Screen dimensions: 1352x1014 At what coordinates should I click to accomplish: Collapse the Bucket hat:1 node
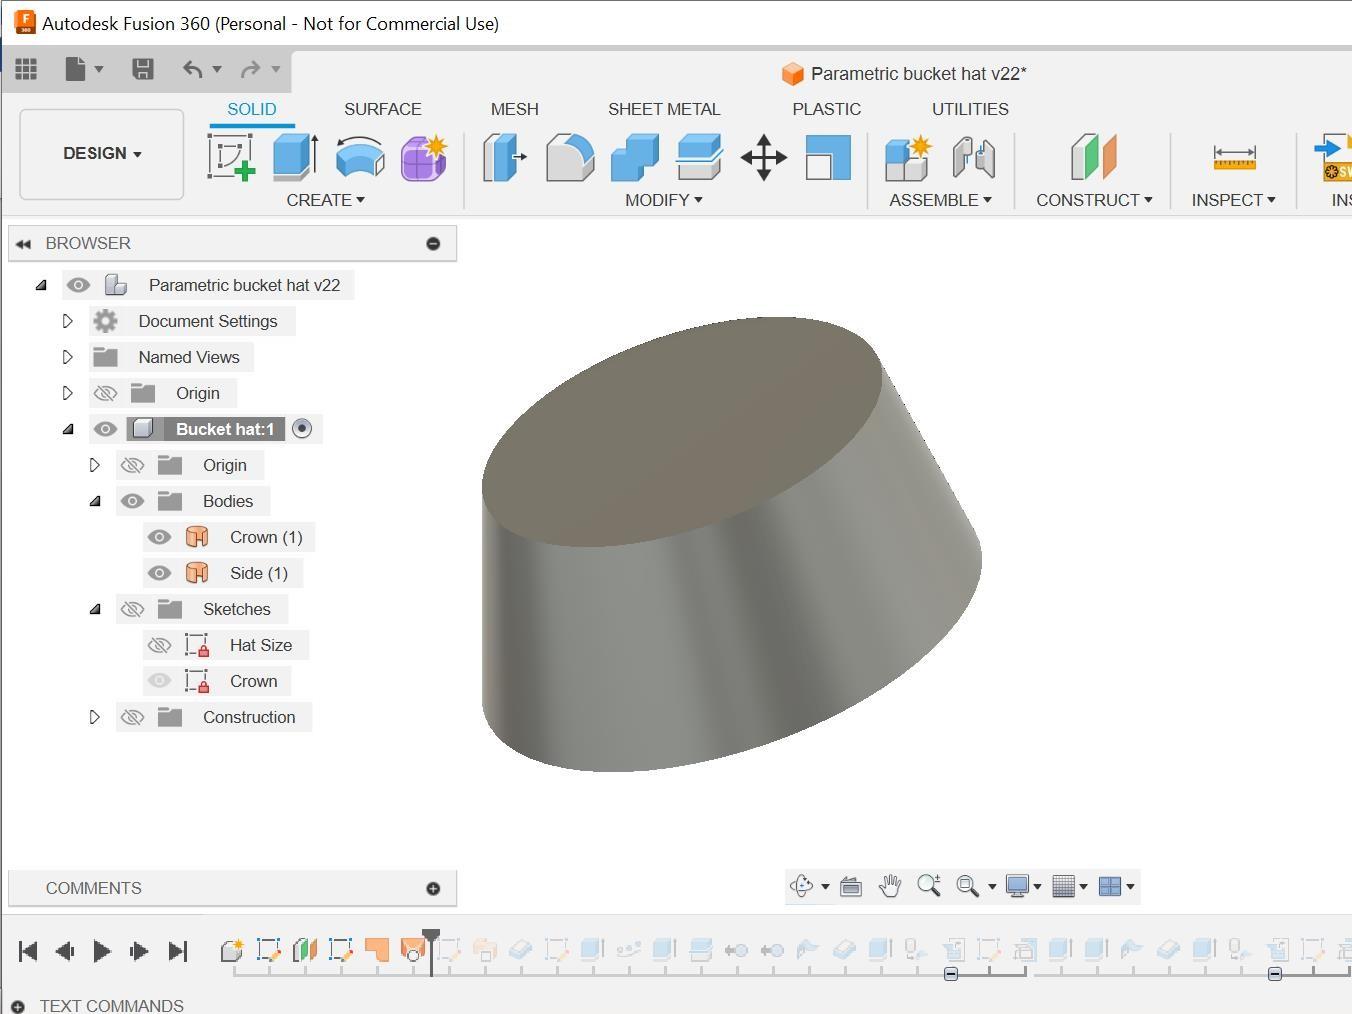[x=68, y=429]
